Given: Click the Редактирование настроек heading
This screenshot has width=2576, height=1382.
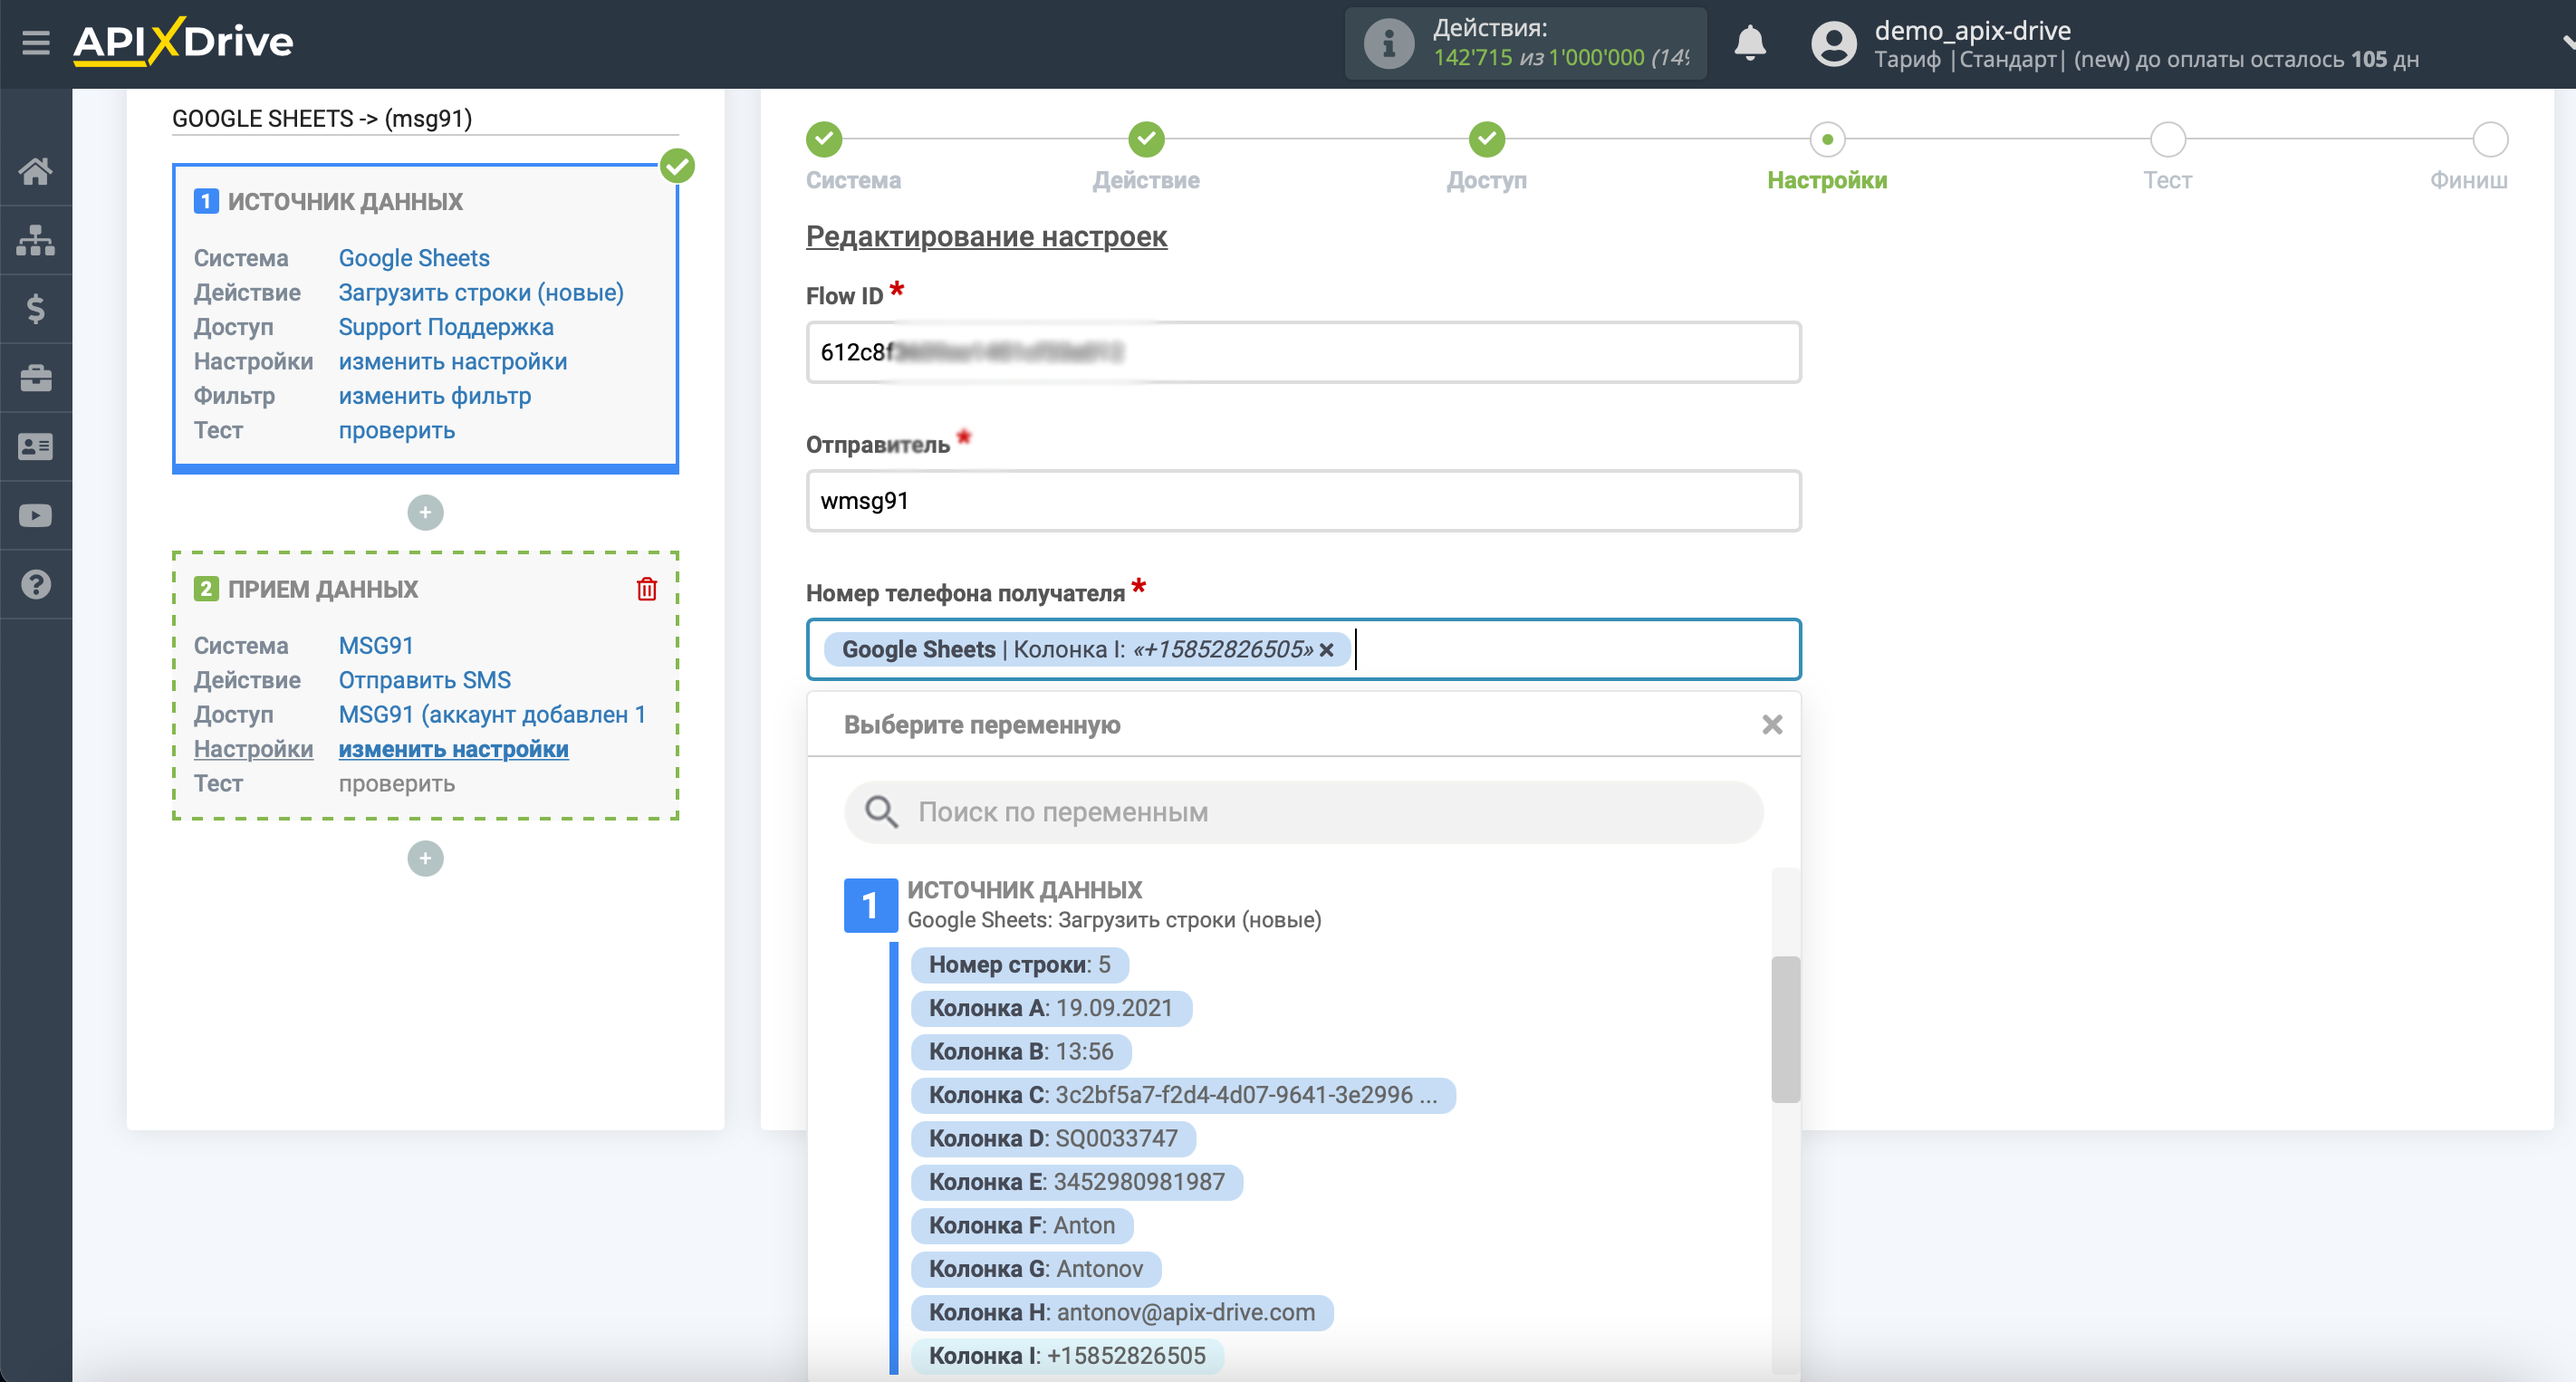Looking at the screenshot, I should click(986, 237).
